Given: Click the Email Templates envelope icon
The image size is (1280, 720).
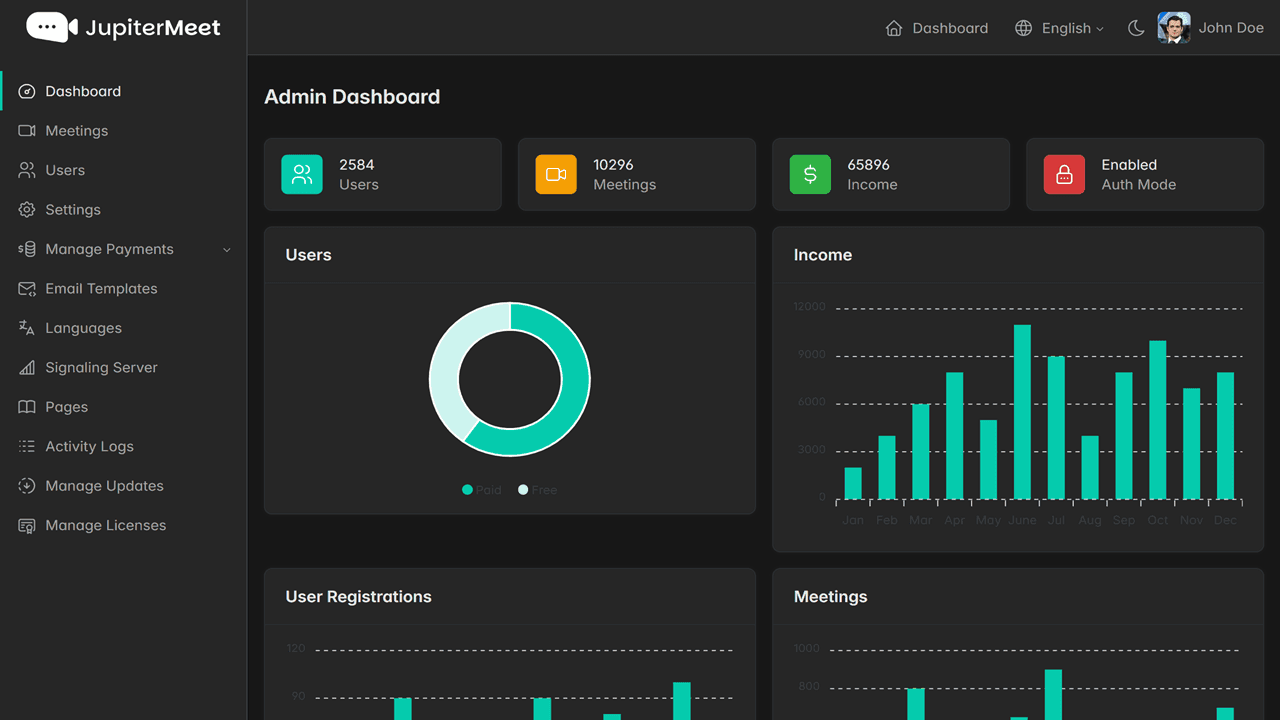Looking at the screenshot, I should (x=27, y=289).
